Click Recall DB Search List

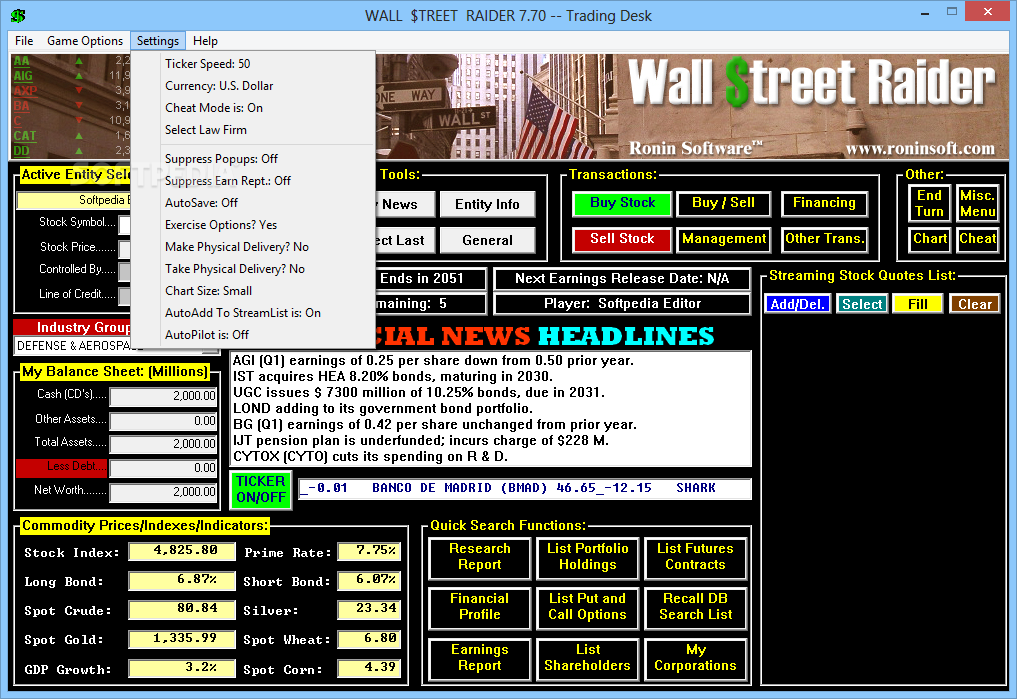point(695,608)
